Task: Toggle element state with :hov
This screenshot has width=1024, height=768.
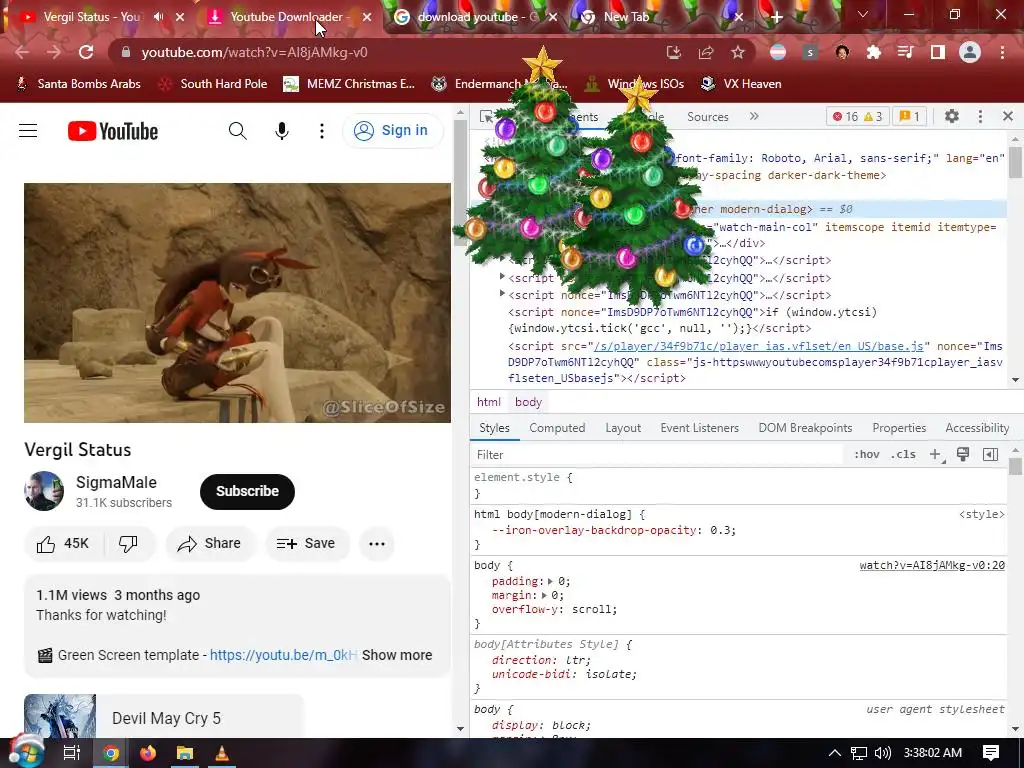Action: (x=867, y=455)
